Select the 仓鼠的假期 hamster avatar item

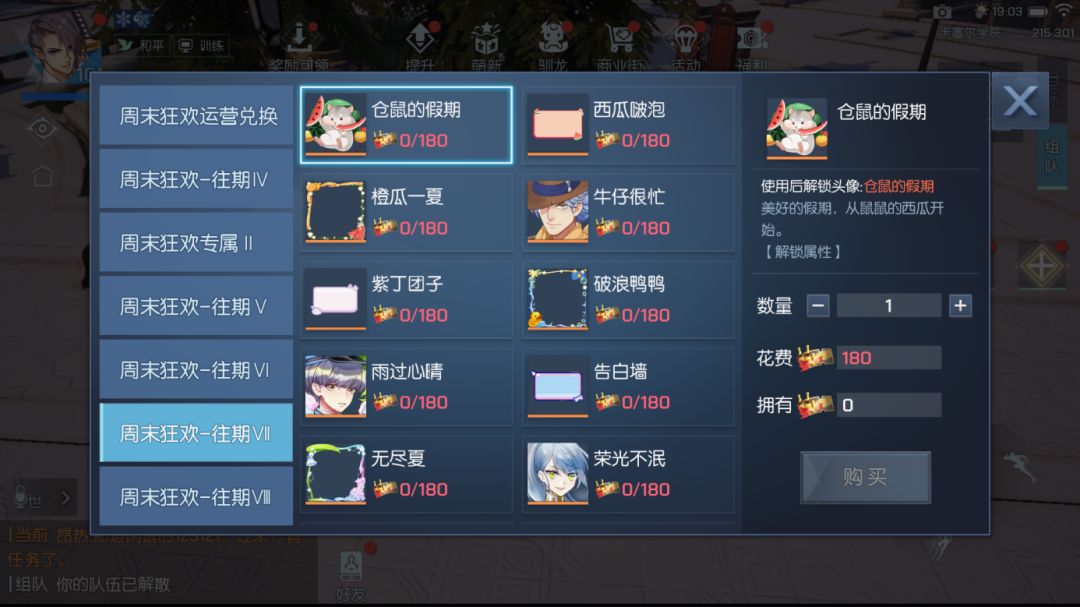406,125
